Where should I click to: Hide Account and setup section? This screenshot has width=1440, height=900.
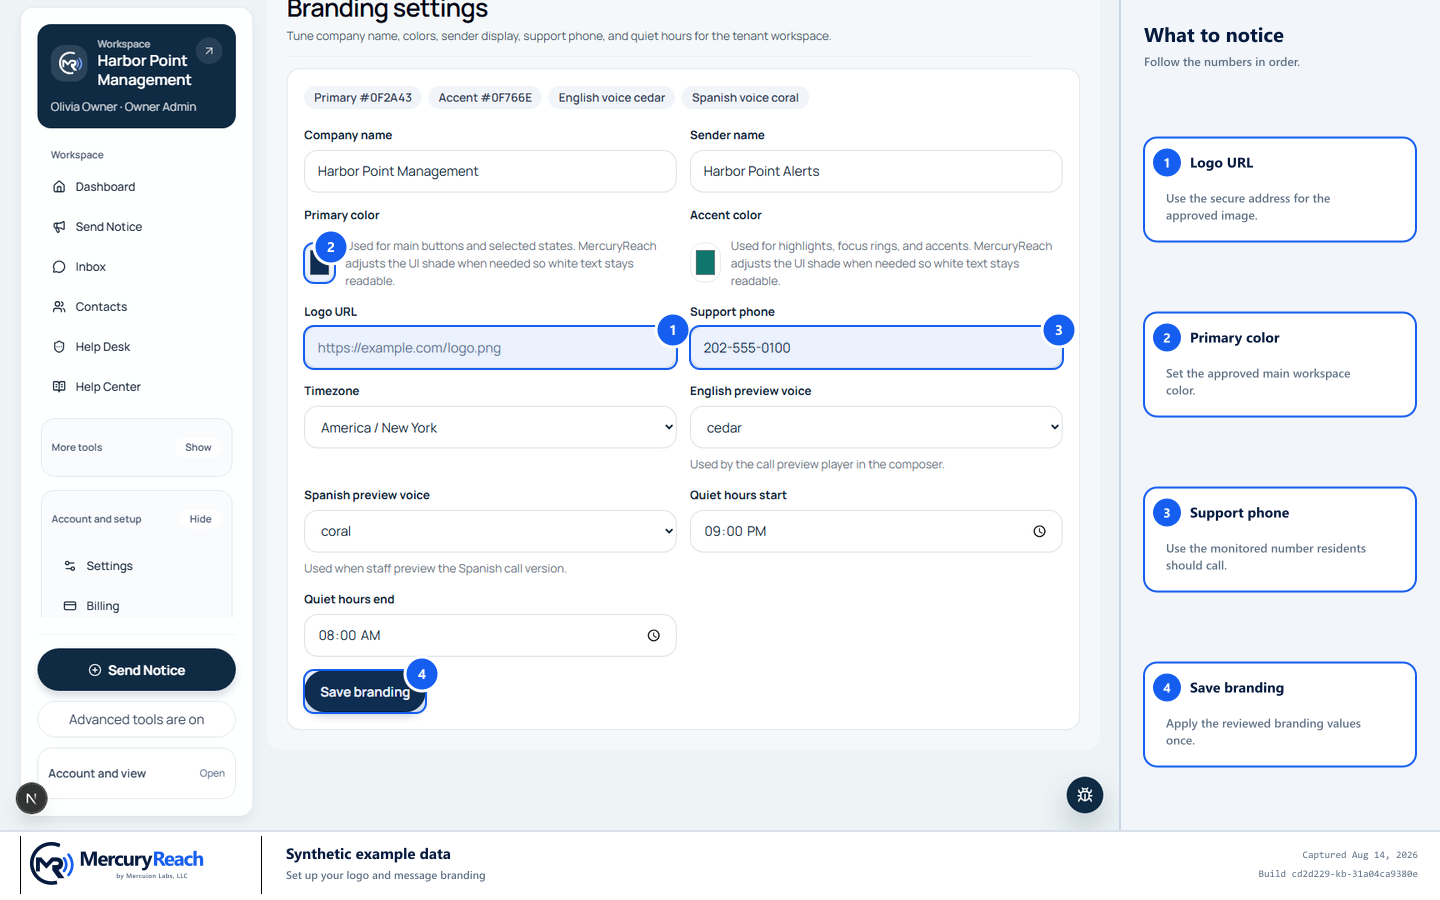[x=200, y=520]
